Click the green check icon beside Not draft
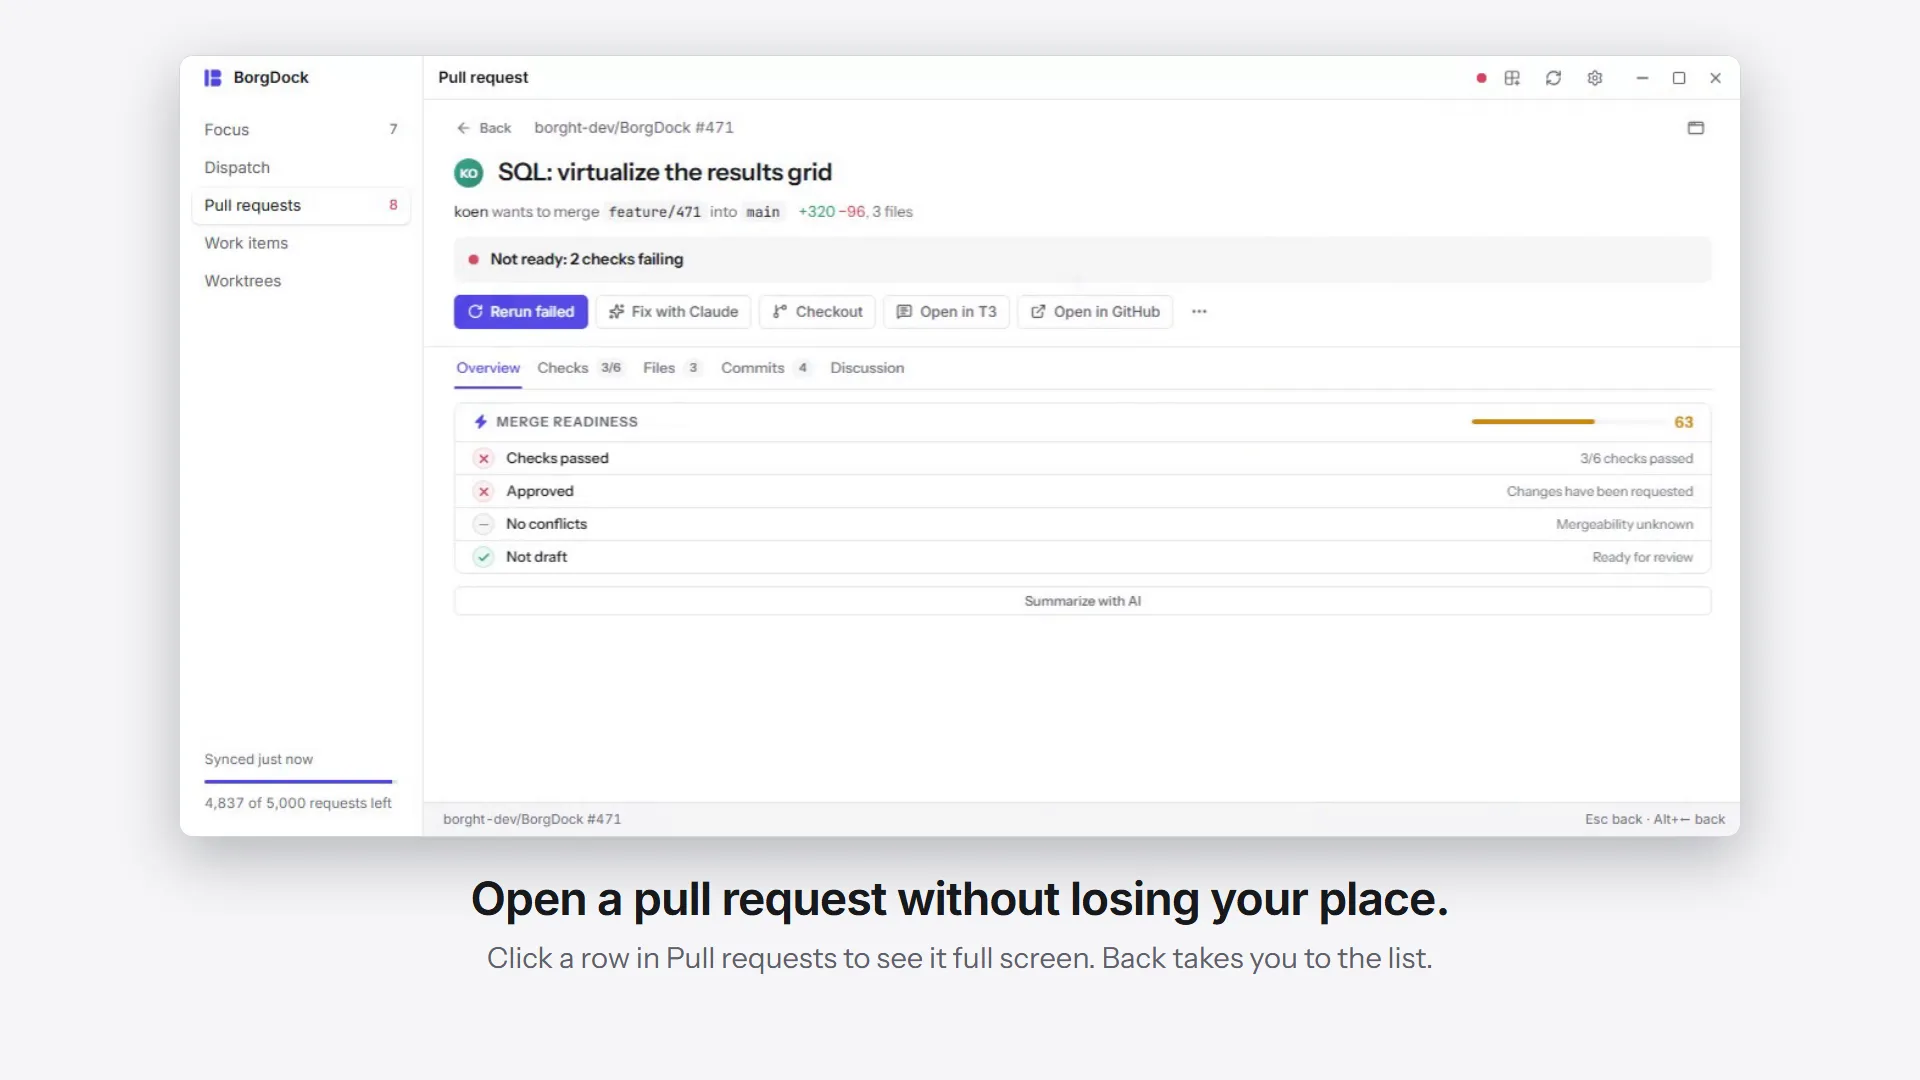The image size is (1920, 1080). (x=484, y=557)
